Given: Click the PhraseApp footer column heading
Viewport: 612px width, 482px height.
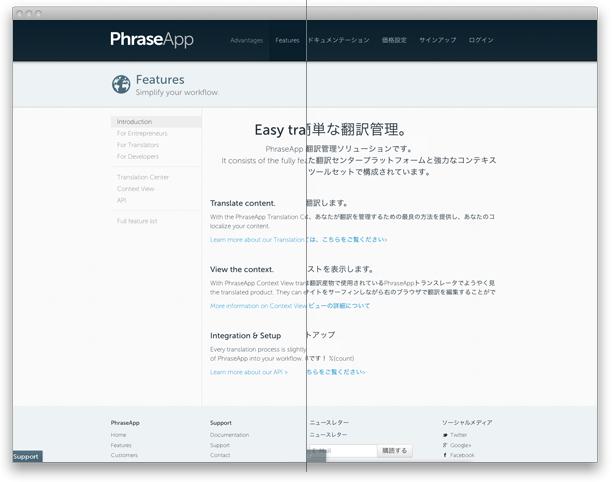Looking at the screenshot, I should pyautogui.click(x=125, y=423).
